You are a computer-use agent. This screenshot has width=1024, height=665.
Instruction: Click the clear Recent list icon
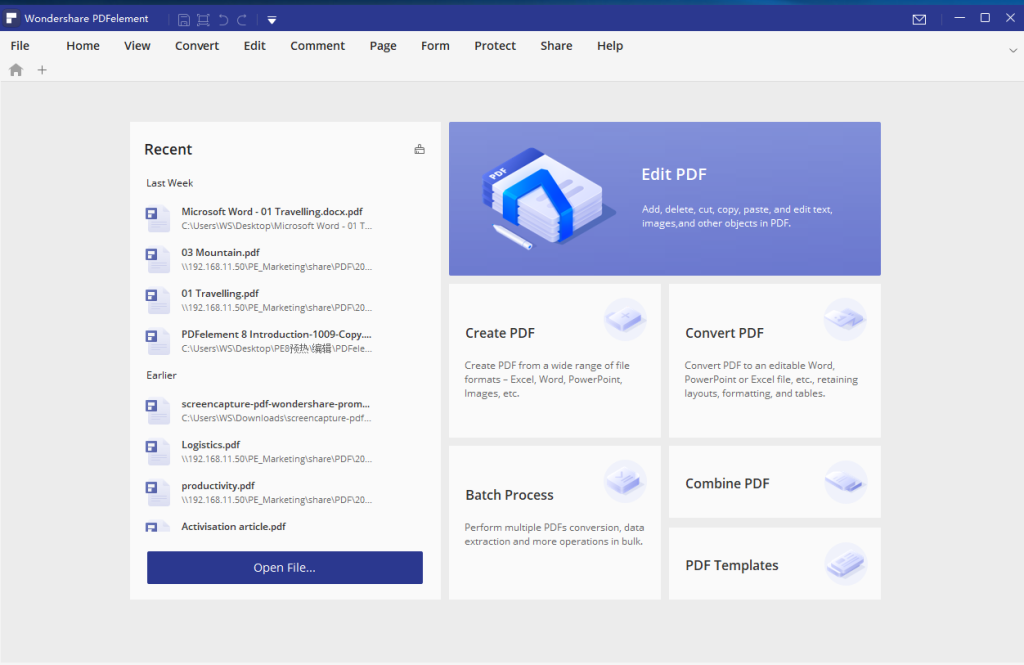[x=419, y=150]
